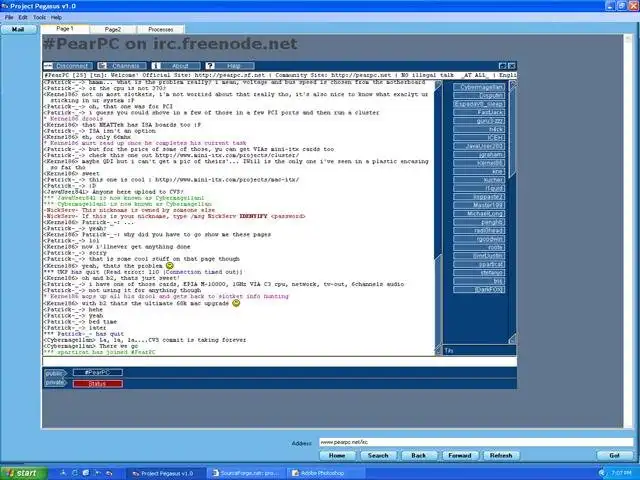The image size is (640, 480).
Task: Switch to SourceForge.net taskbar window
Action: point(246,473)
